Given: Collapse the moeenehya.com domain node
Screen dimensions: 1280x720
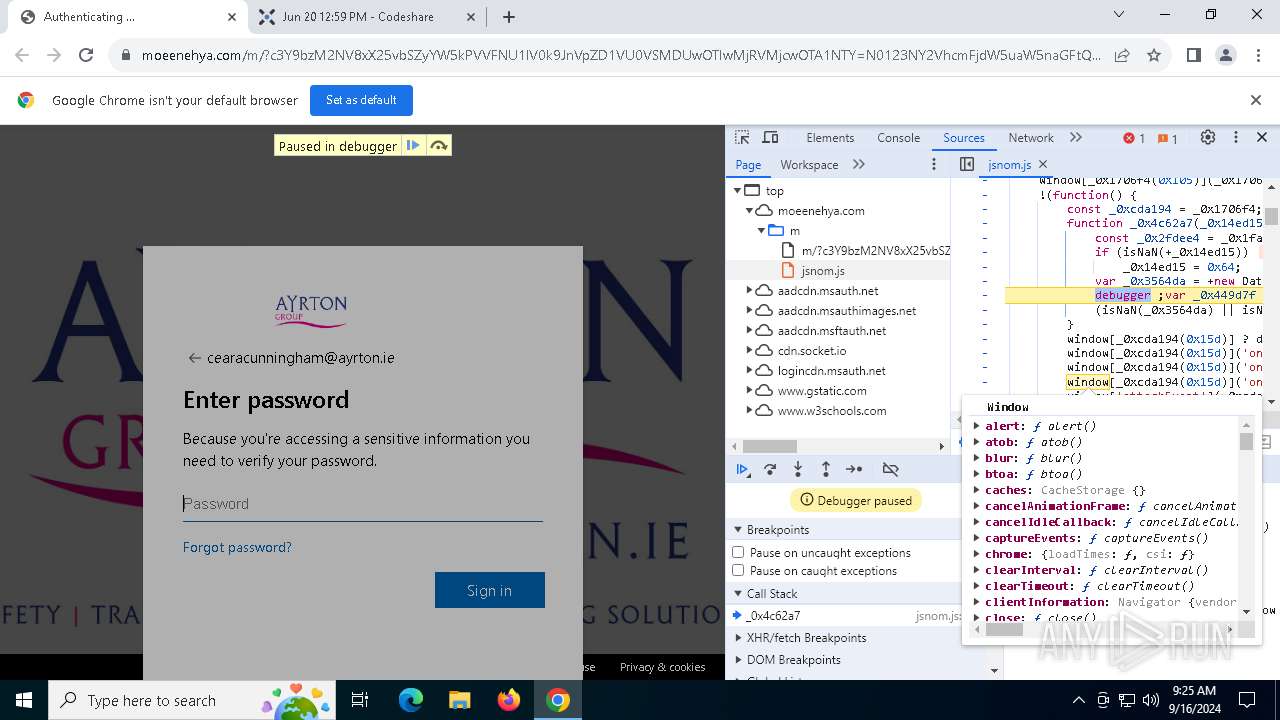Looking at the screenshot, I should coord(749,211).
